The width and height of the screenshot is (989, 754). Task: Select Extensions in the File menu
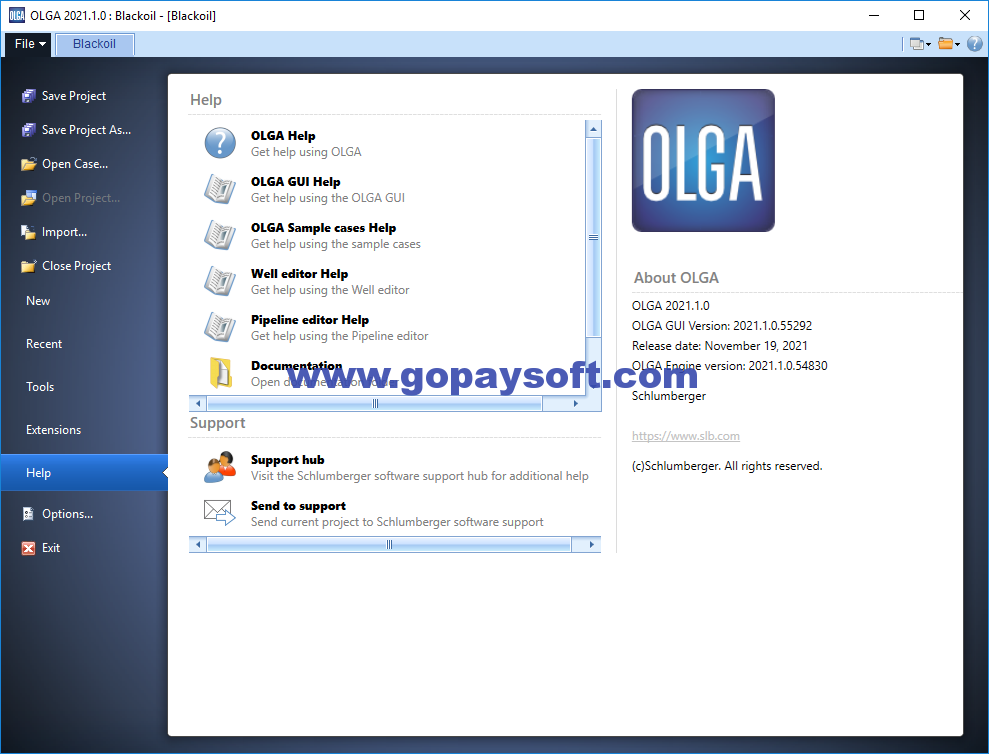54,430
